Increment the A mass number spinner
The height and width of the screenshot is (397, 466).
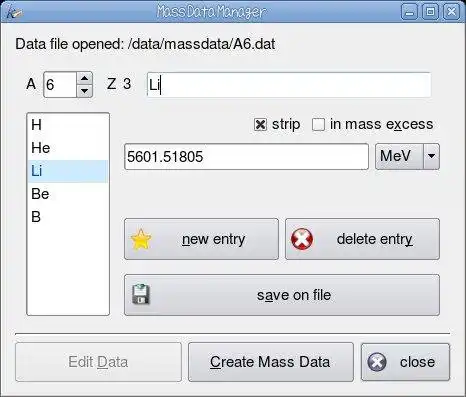(x=85, y=79)
